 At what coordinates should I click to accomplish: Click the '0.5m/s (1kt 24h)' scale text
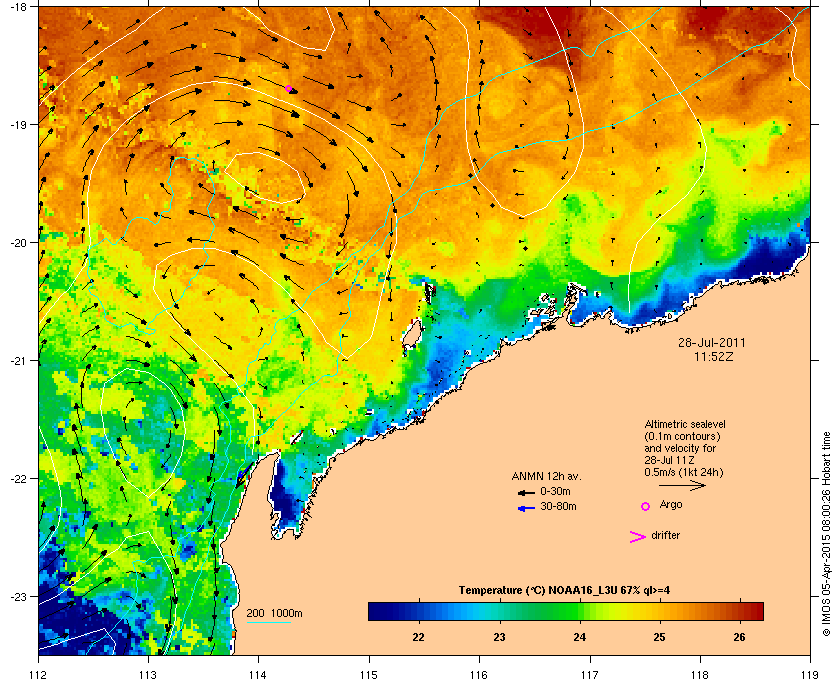coord(684,472)
